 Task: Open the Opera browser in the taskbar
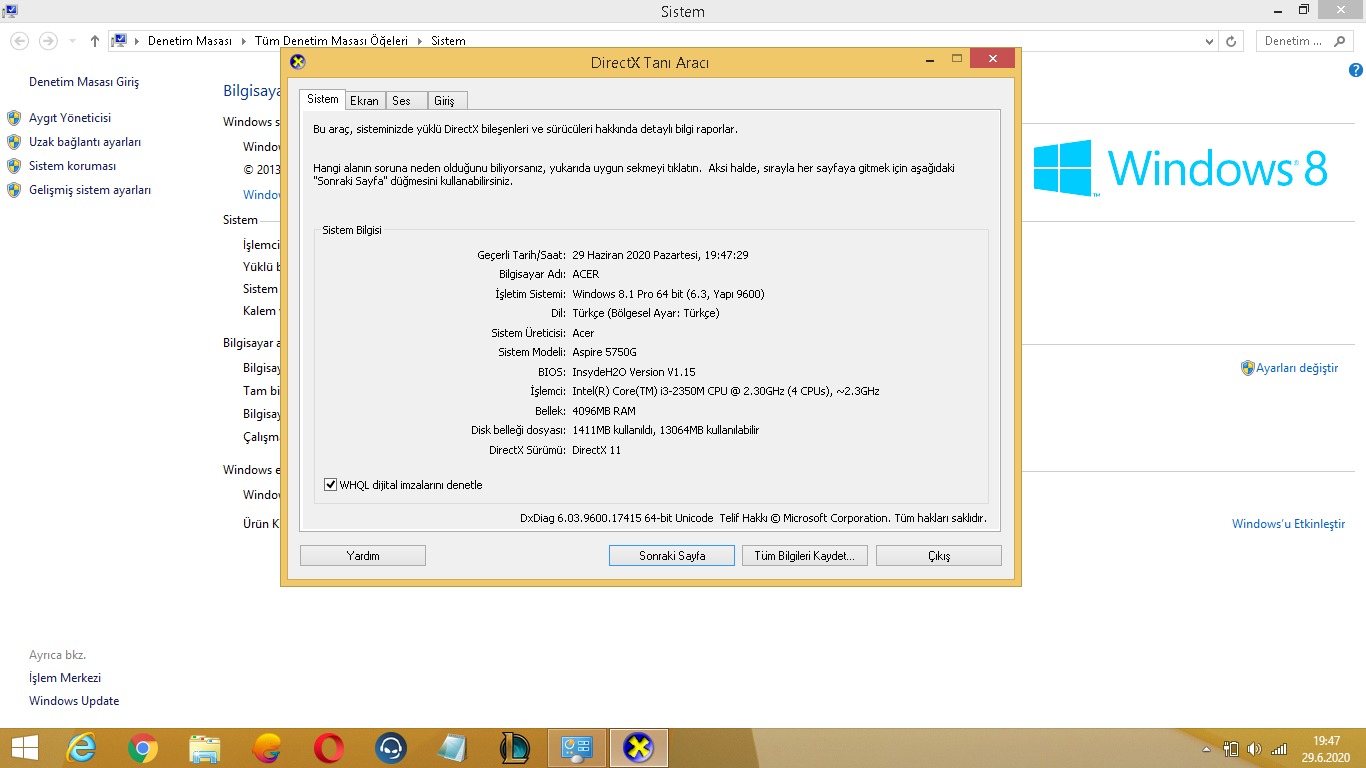coord(329,748)
